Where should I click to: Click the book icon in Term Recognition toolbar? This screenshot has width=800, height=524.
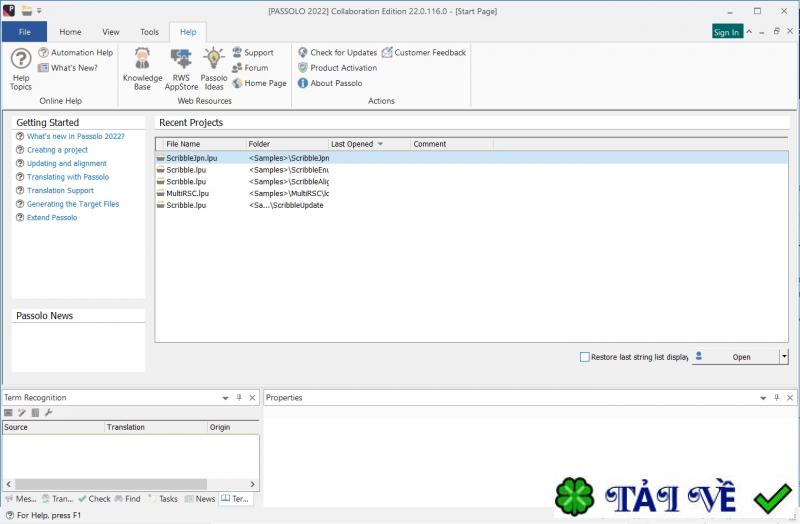pyautogui.click(x=35, y=413)
